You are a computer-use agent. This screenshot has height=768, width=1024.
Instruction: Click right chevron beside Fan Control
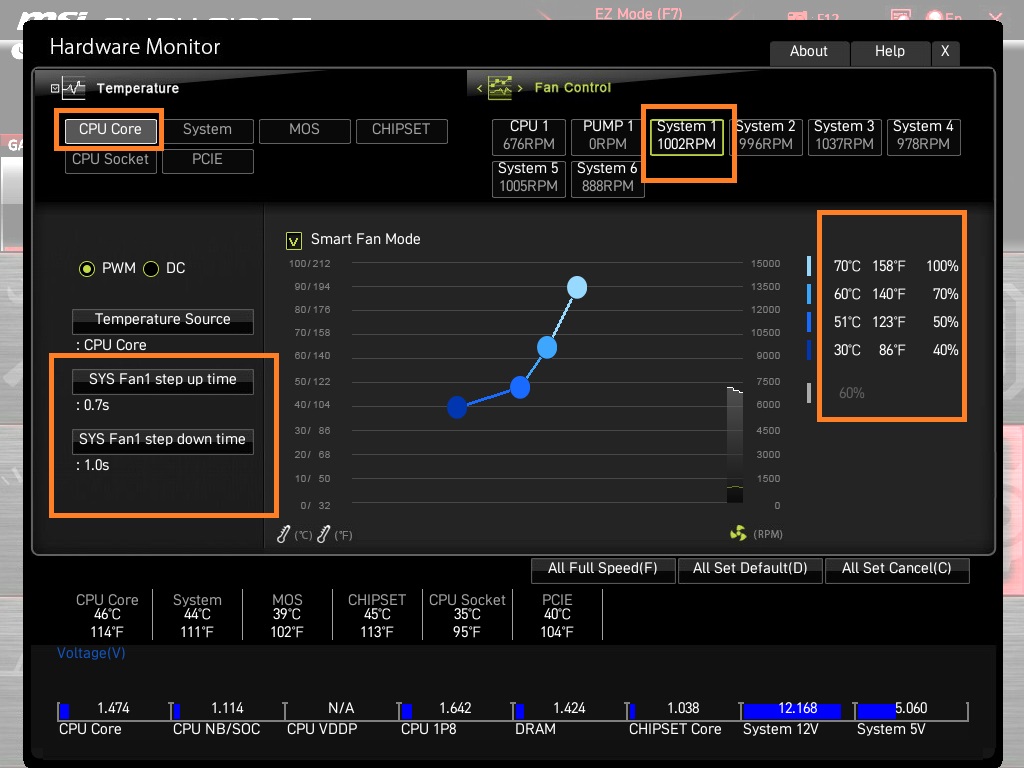(520, 88)
